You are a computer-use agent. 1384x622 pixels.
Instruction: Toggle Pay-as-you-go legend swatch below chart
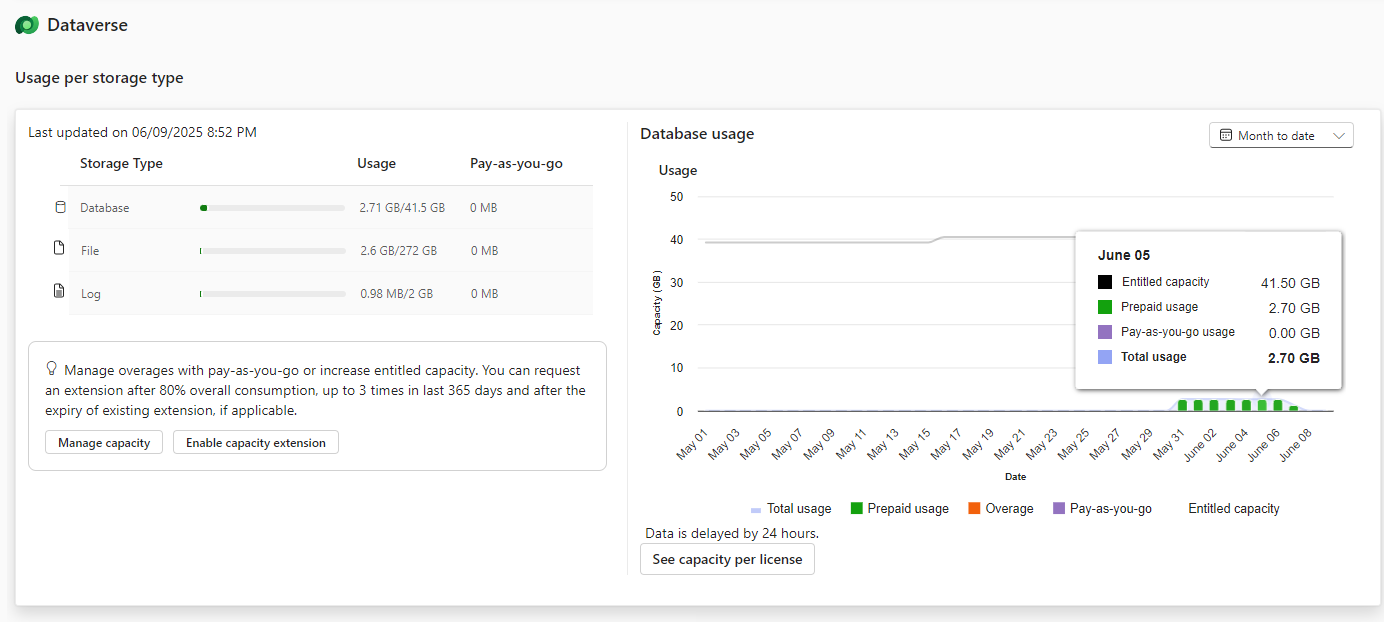pos(1059,508)
